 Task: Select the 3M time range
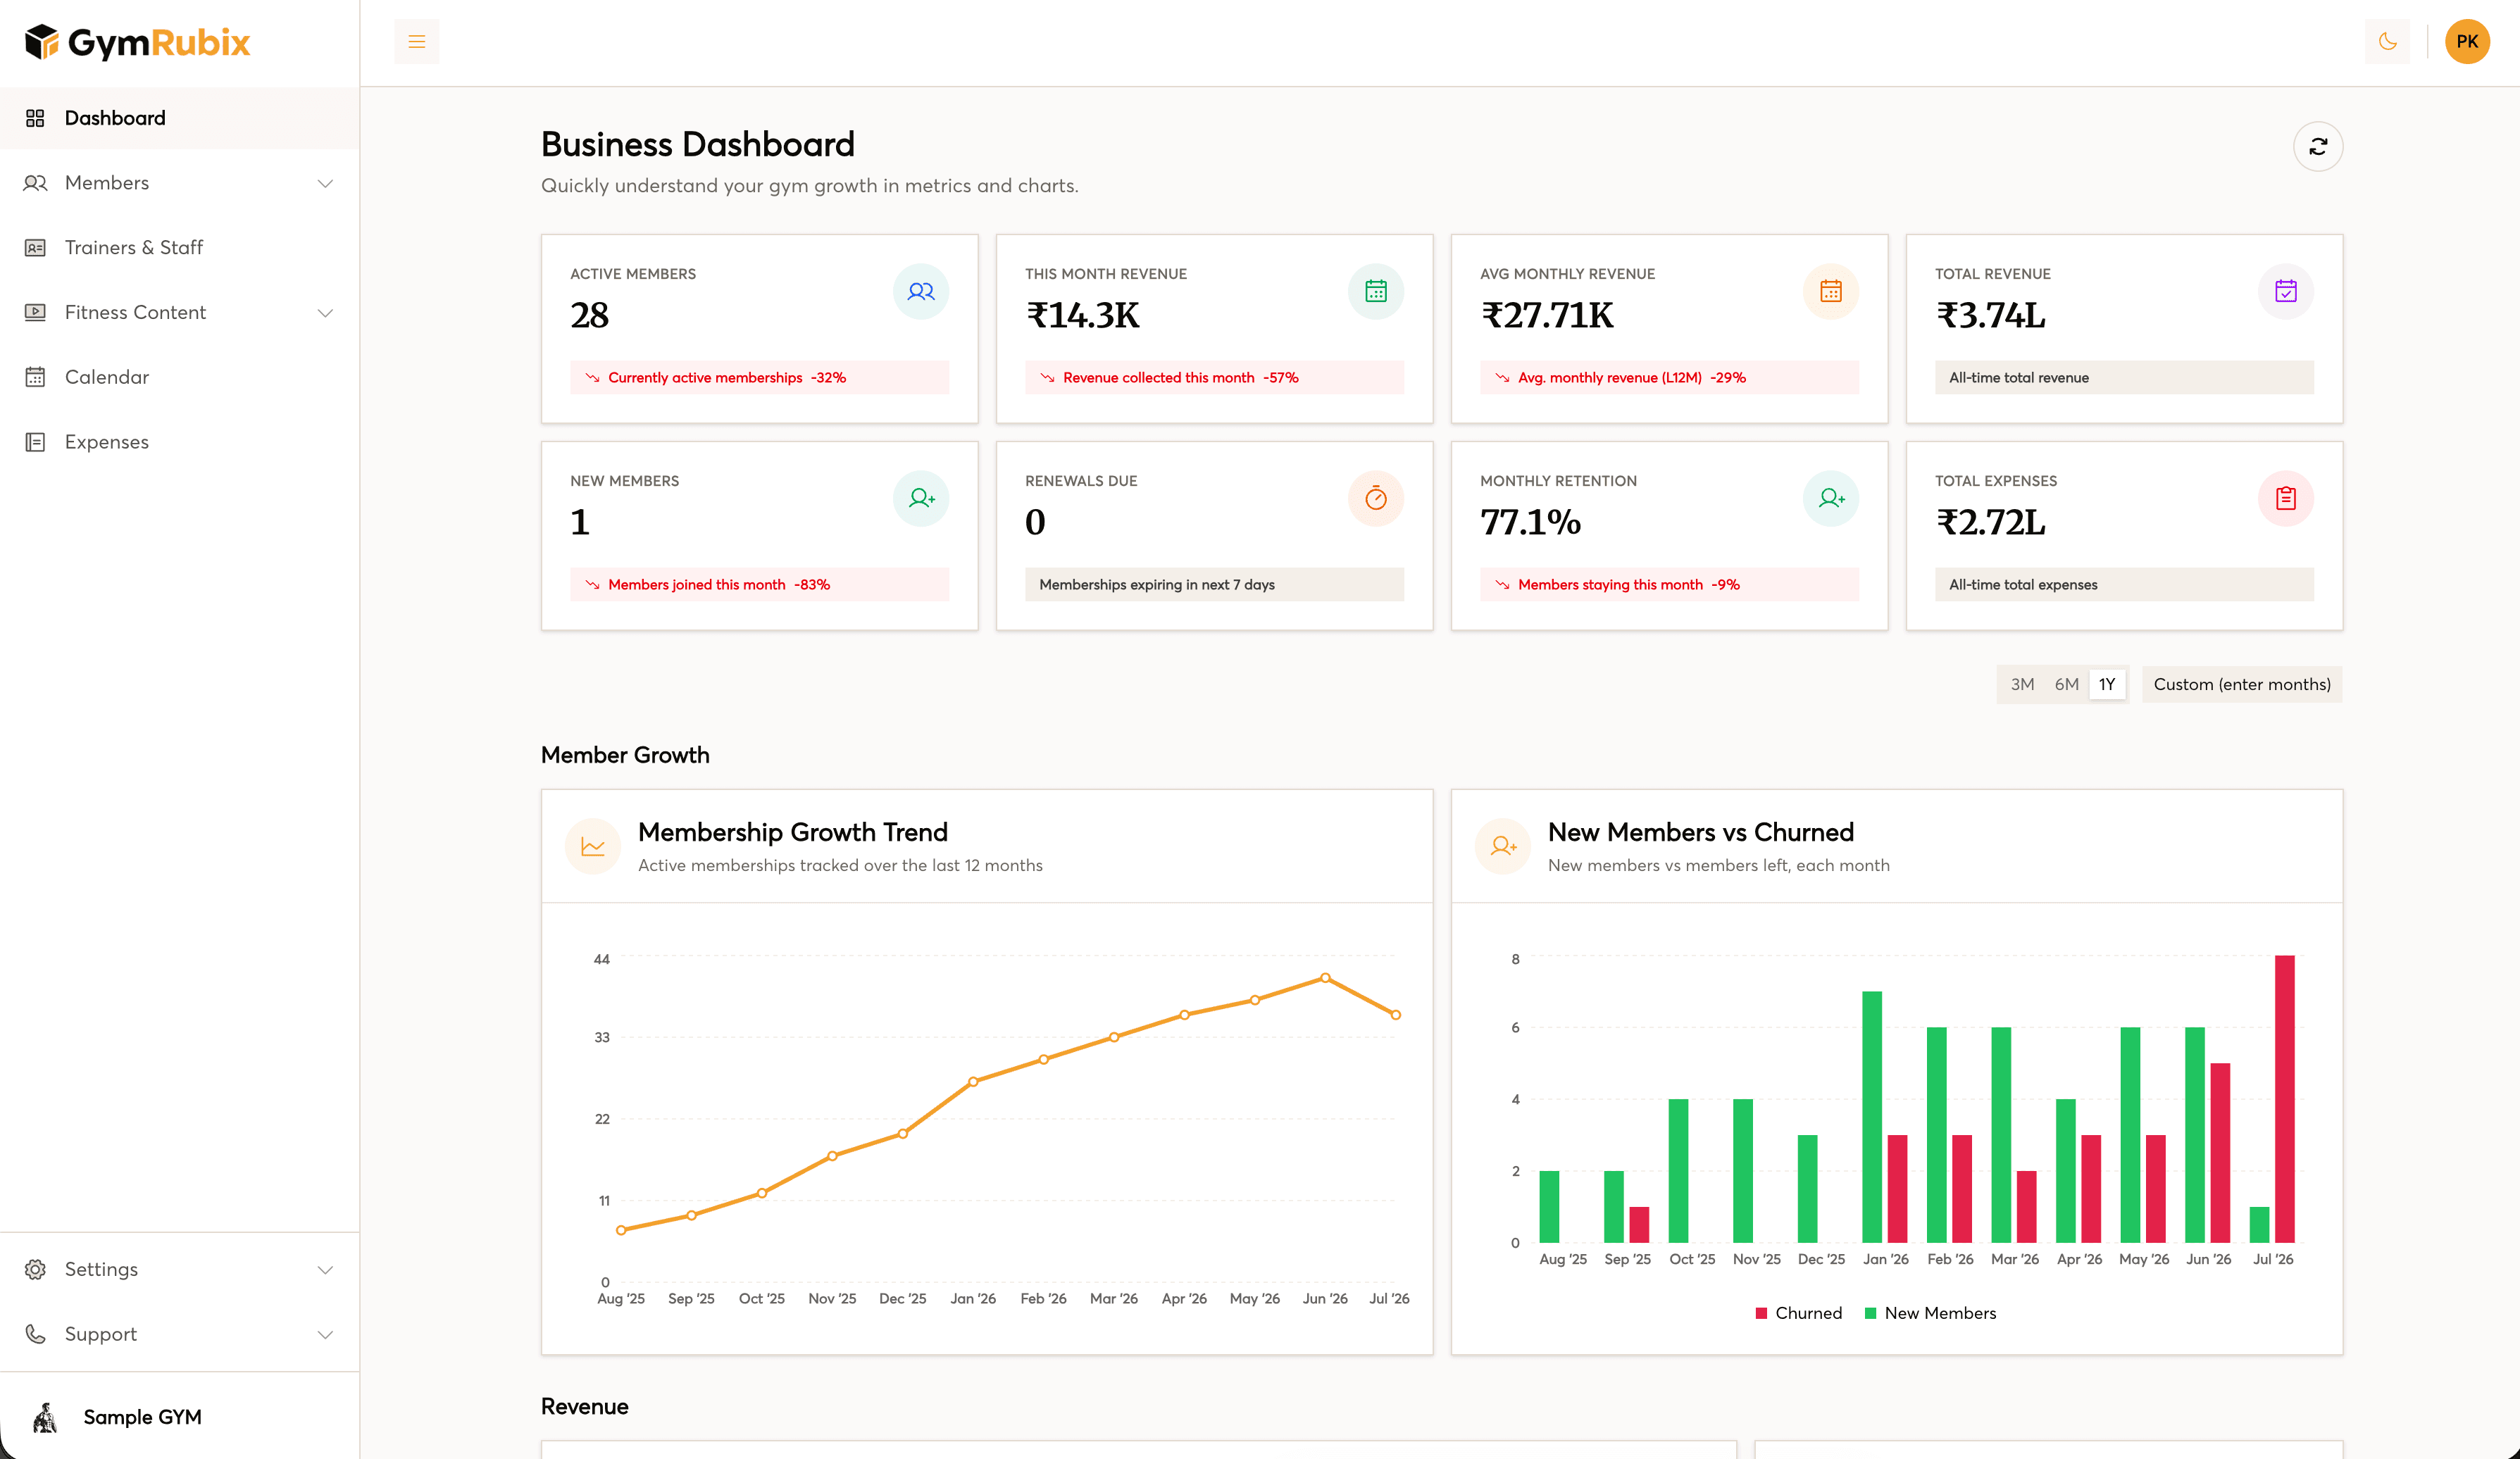[2022, 684]
